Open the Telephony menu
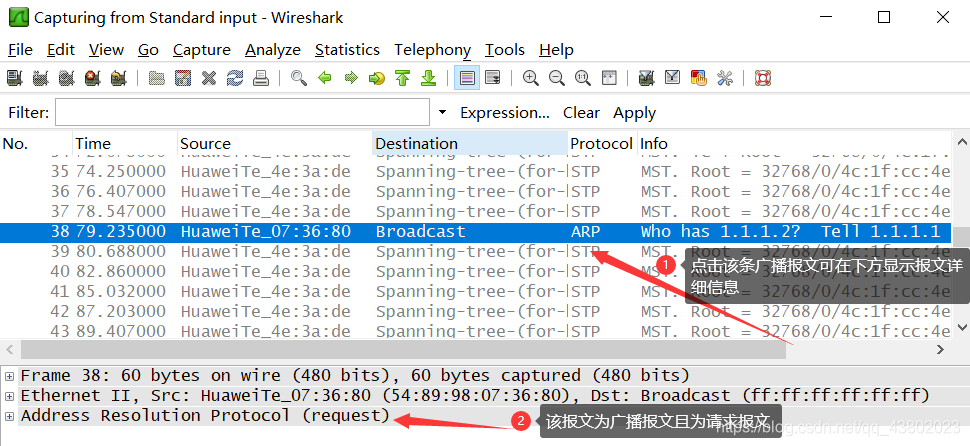This screenshot has width=970, height=446. coord(432,49)
